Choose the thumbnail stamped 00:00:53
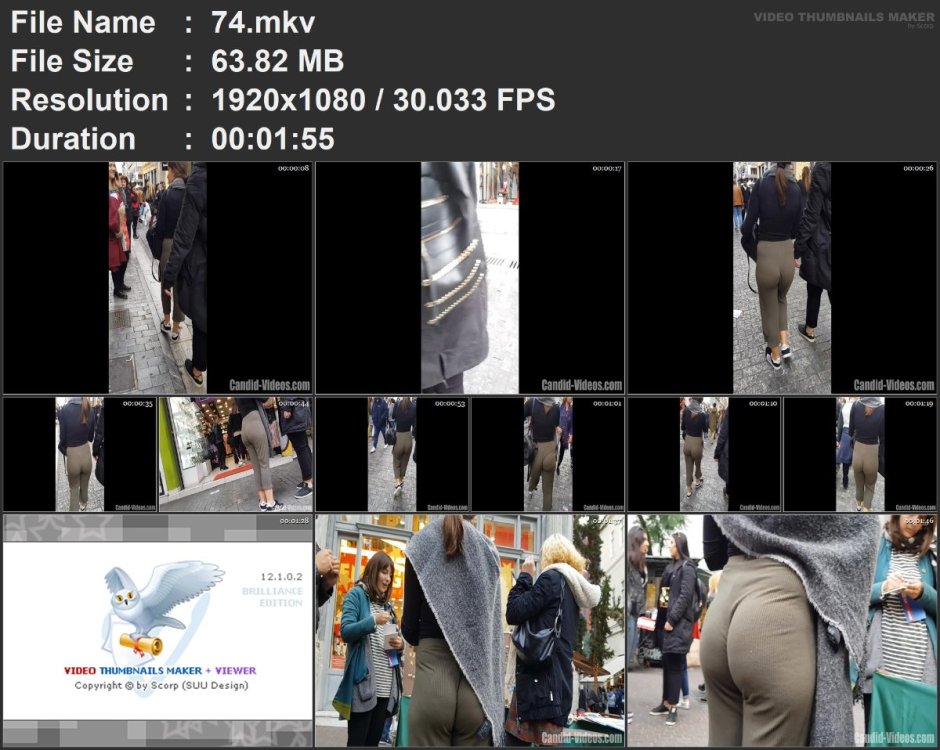This screenshot has height=750, width=940. coord(392,454)
